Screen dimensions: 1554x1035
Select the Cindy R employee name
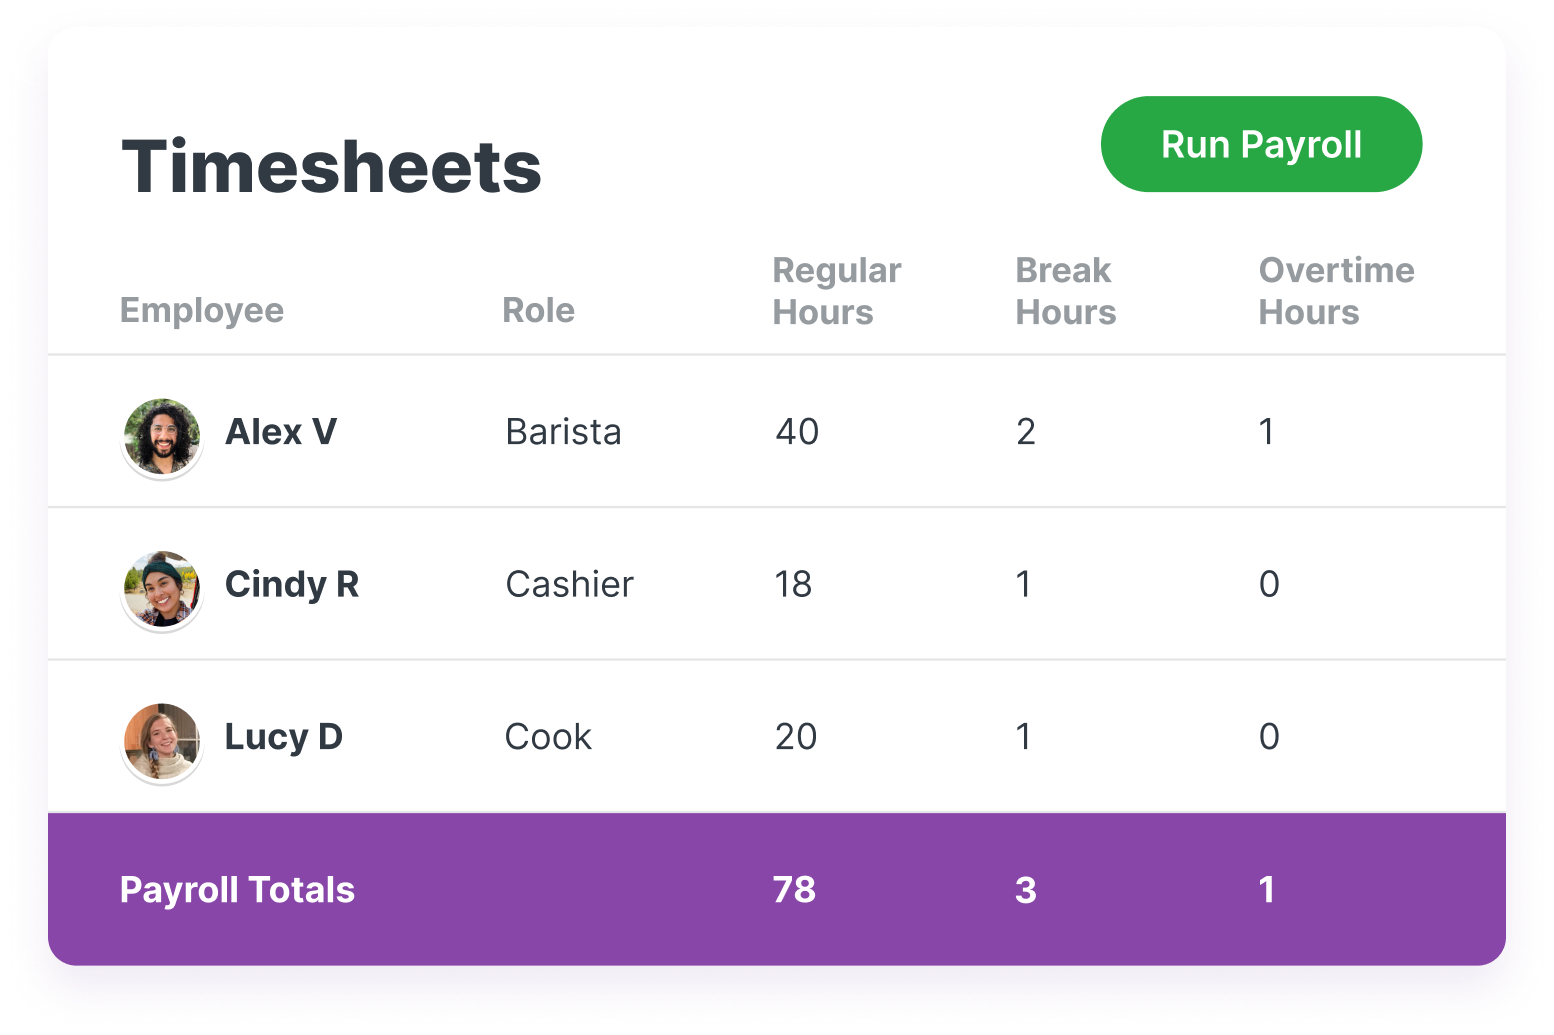292,584
